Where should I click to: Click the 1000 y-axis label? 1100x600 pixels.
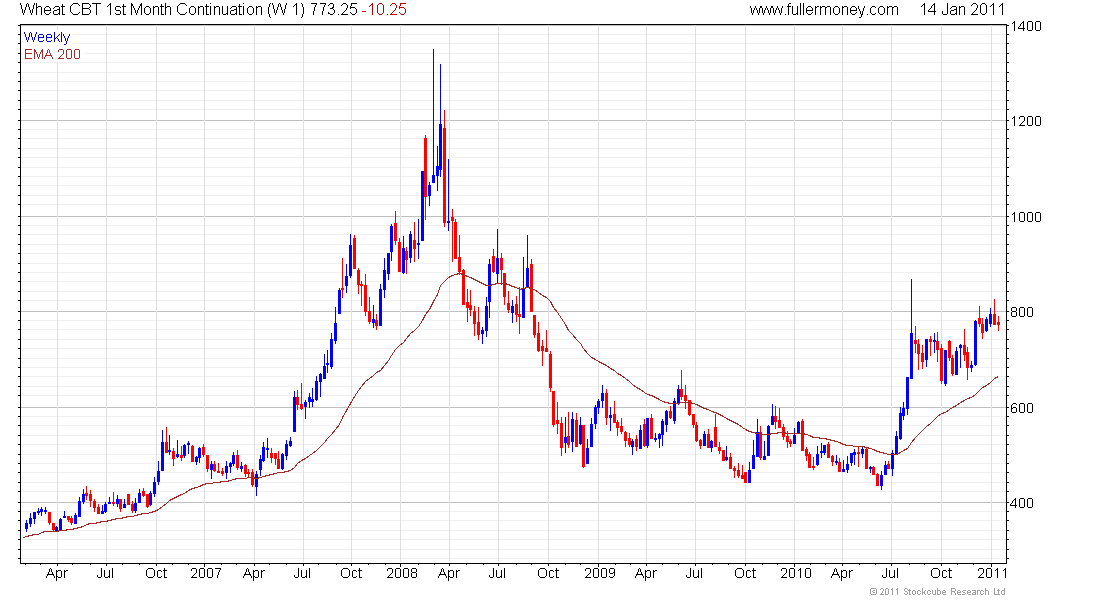coord(1026,217)
